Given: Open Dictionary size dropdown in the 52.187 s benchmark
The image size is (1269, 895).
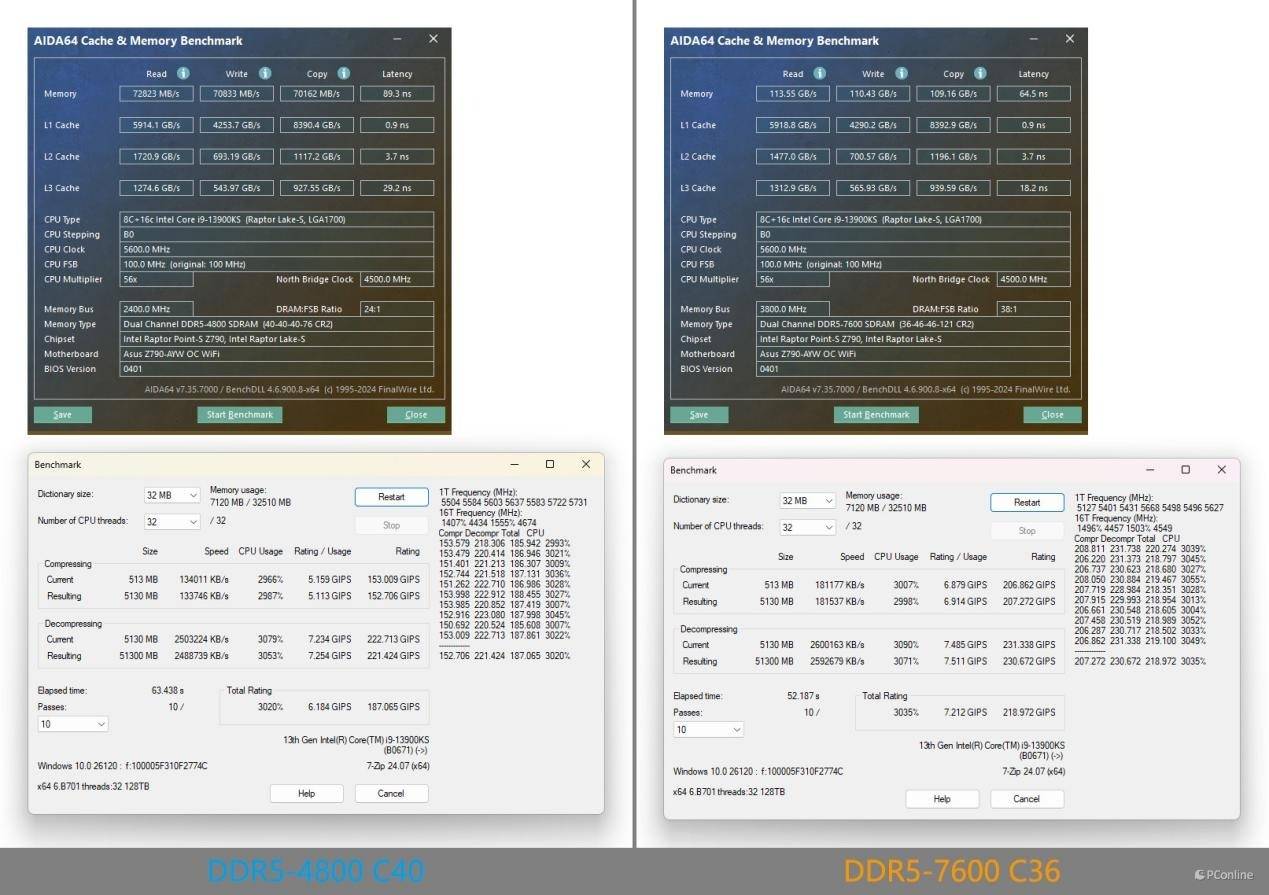Looking at the screenshot, I should pyautogui.click(x=808, y=501).
